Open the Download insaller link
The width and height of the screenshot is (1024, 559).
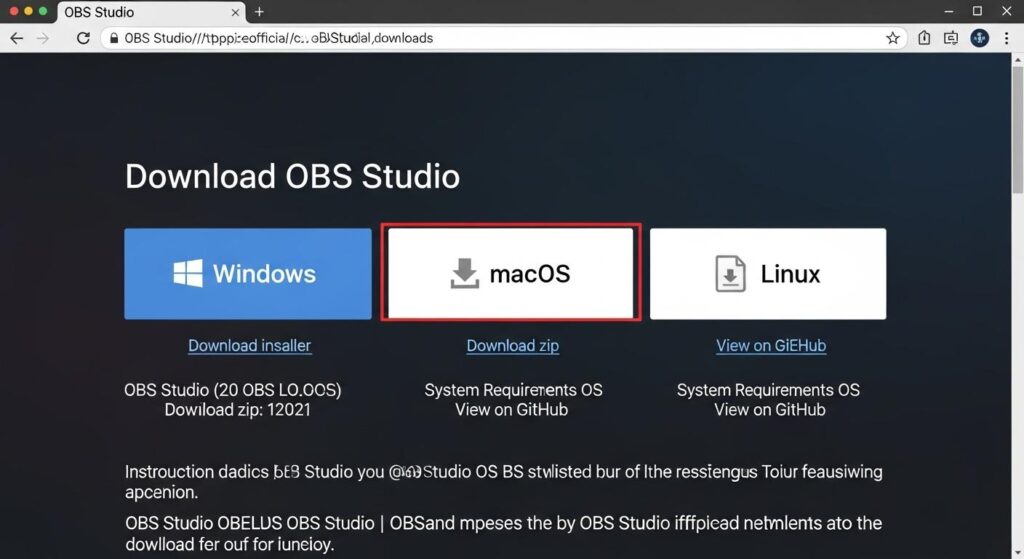249,345
